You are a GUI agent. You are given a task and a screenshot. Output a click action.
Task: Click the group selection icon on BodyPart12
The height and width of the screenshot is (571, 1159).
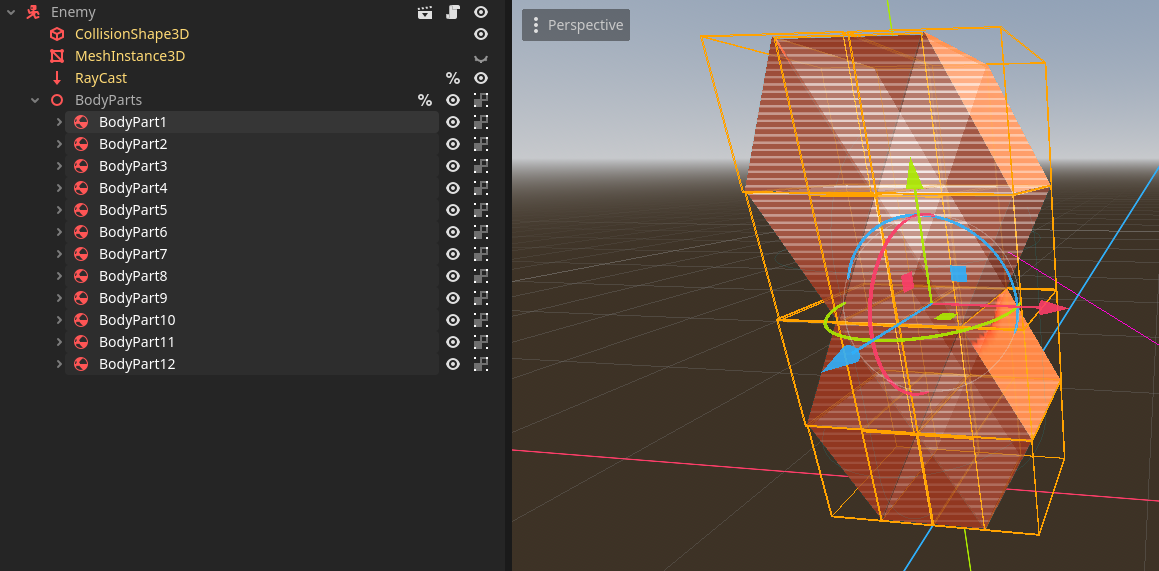click(481, 364)
